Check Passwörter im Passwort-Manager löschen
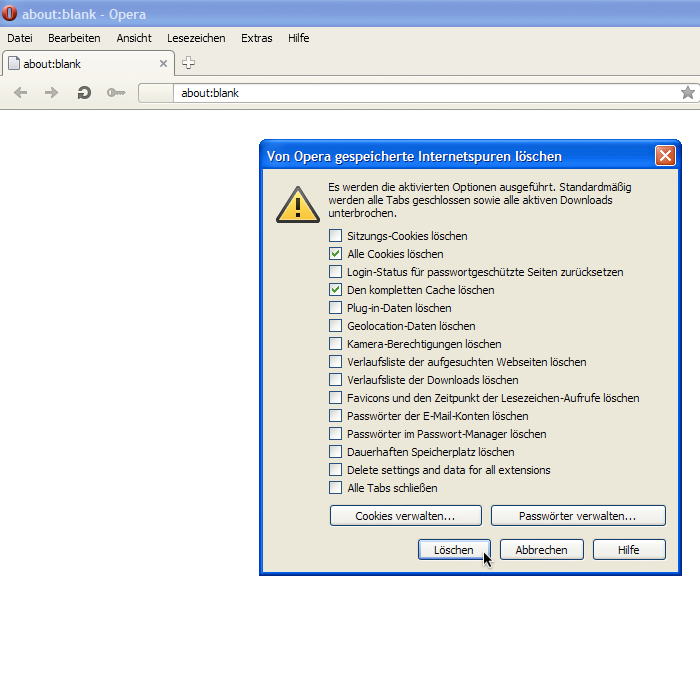Image resolution: width=700 pixels, height=700 pixels. pos(335,433)
